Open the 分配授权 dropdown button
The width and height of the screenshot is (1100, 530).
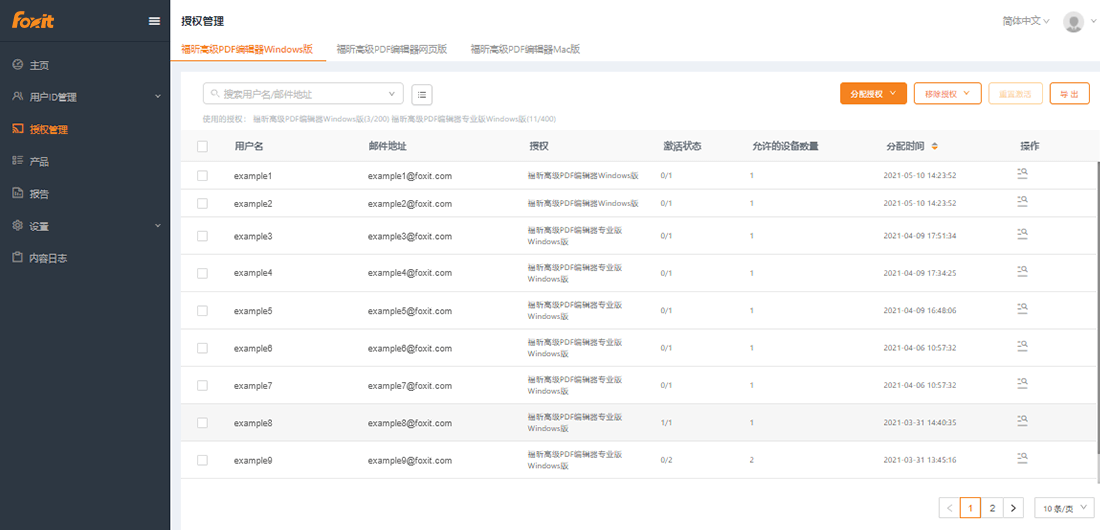(x=873, y=93)
